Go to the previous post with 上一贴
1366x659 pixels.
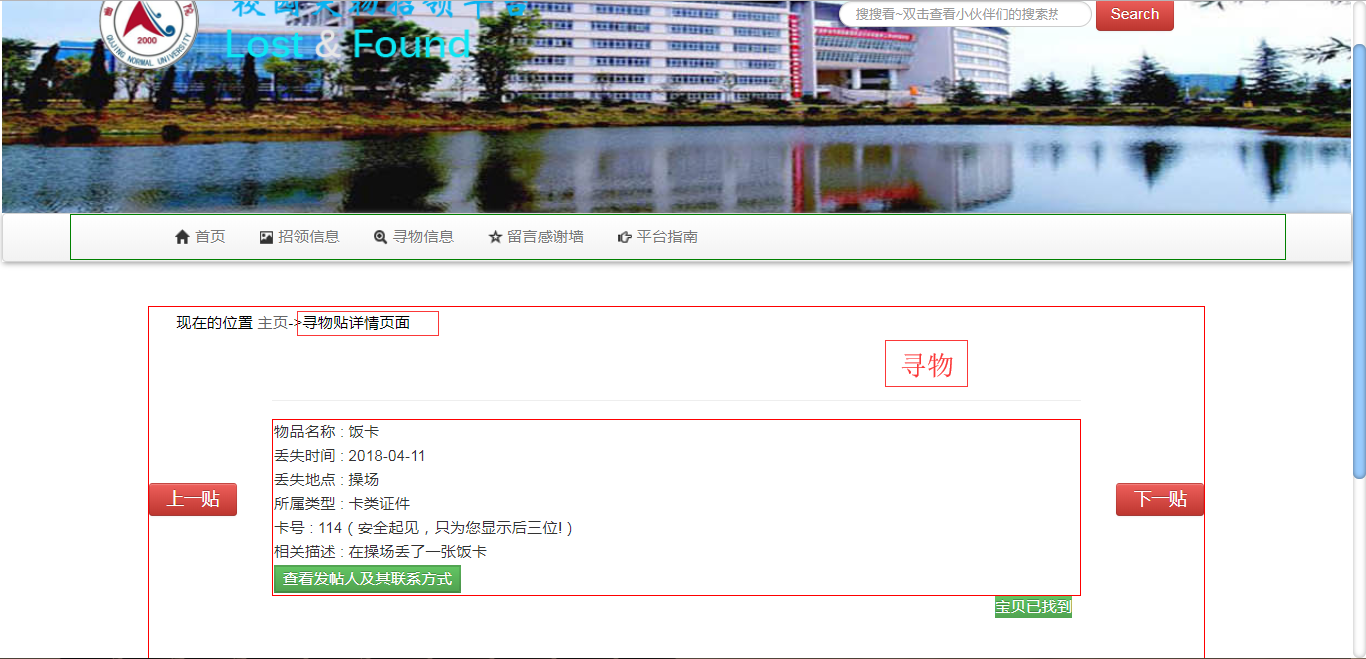pos(193,499)
